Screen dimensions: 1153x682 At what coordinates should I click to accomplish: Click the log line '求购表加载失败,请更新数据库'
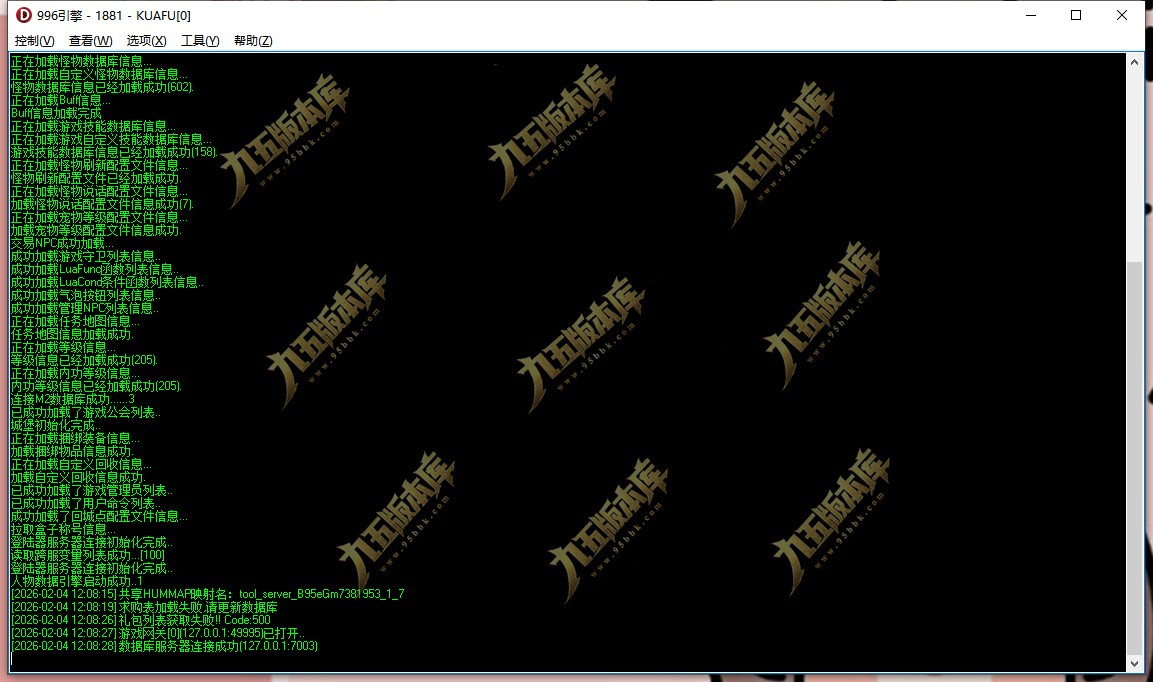[144, 607]
